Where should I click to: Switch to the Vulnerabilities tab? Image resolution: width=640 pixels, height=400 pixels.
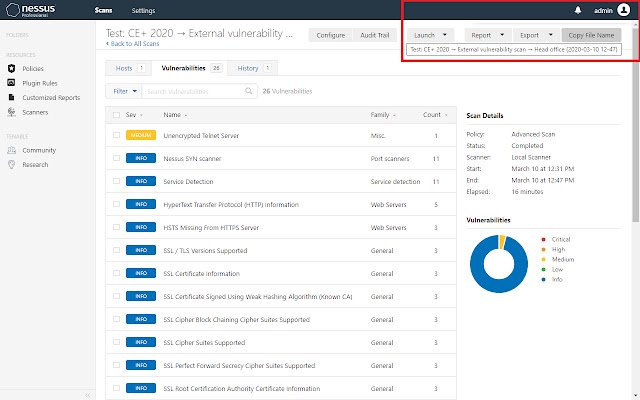pyautogui.click(x=190, y=68)
